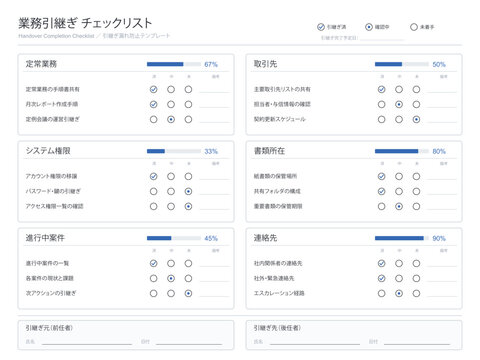The height and width of the screenshot is (360, 480).
Task: Click the 社内関係者の連絡先 item label
Action: coord(278,263)
